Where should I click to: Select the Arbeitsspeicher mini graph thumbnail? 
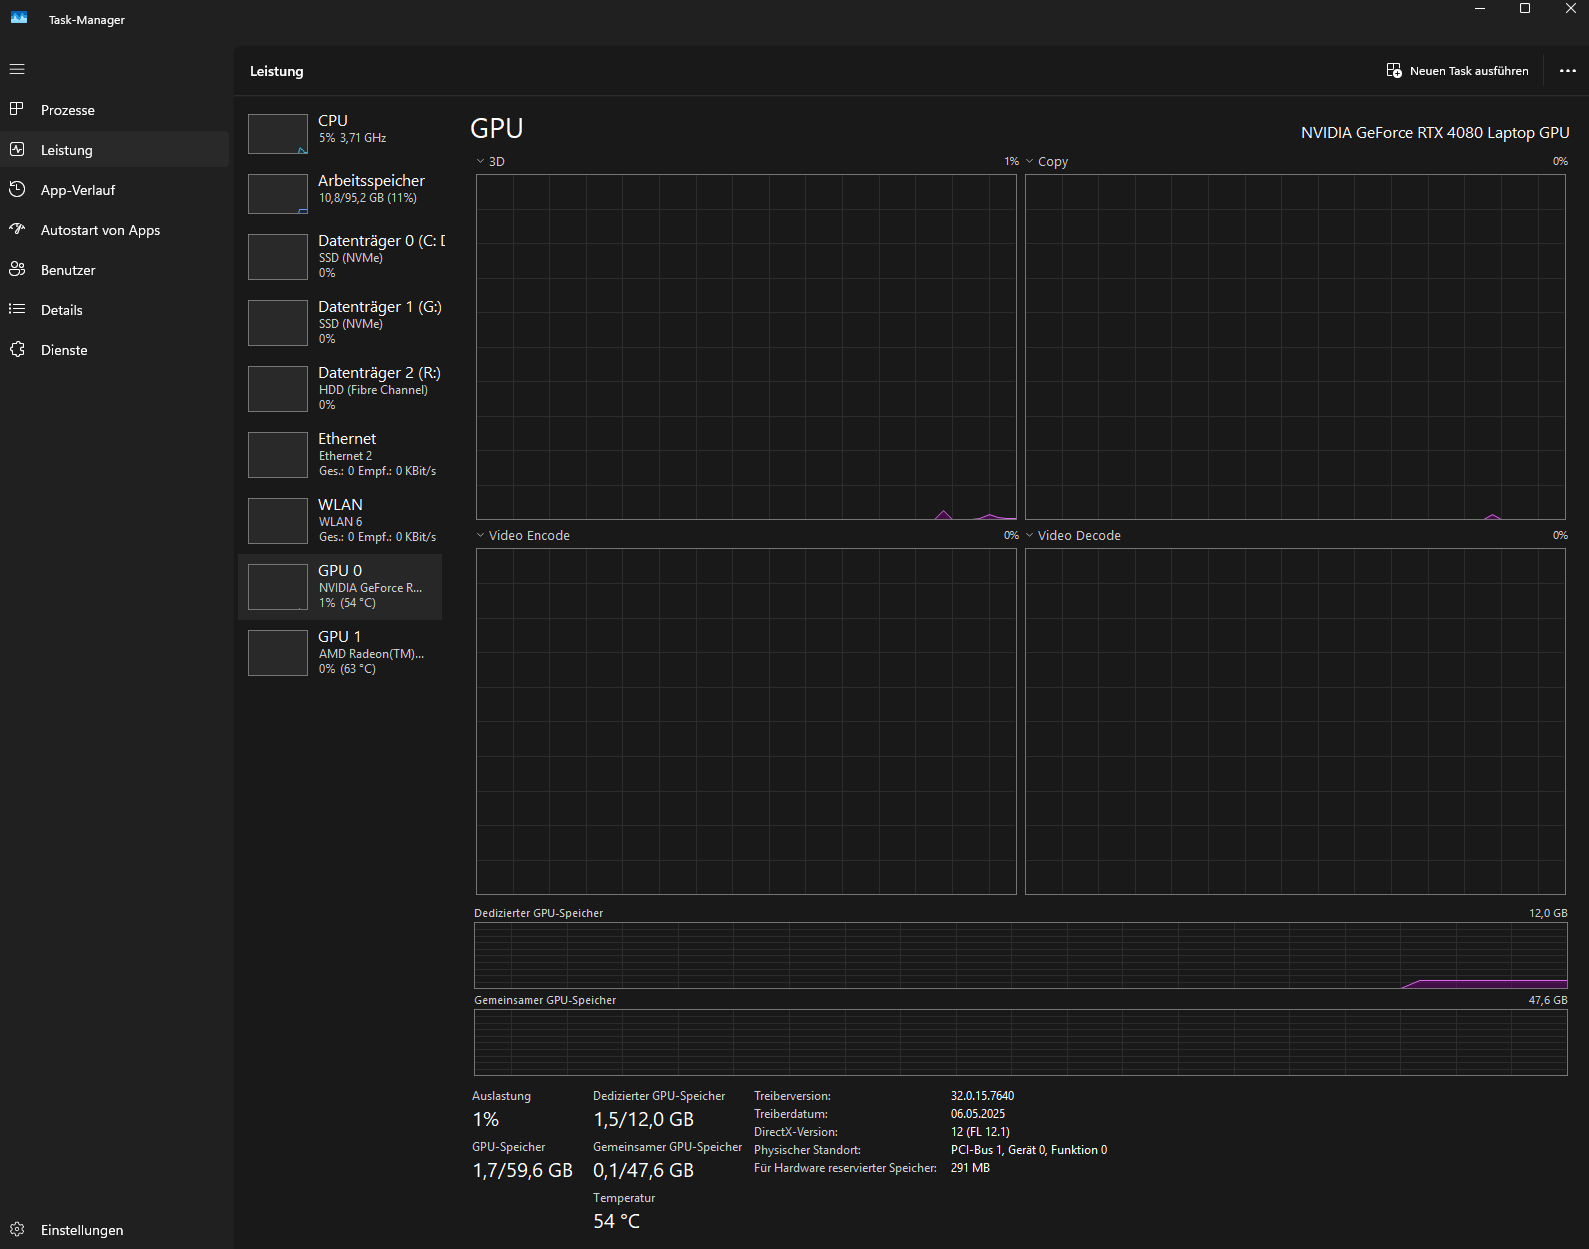[x=278, y=194]
